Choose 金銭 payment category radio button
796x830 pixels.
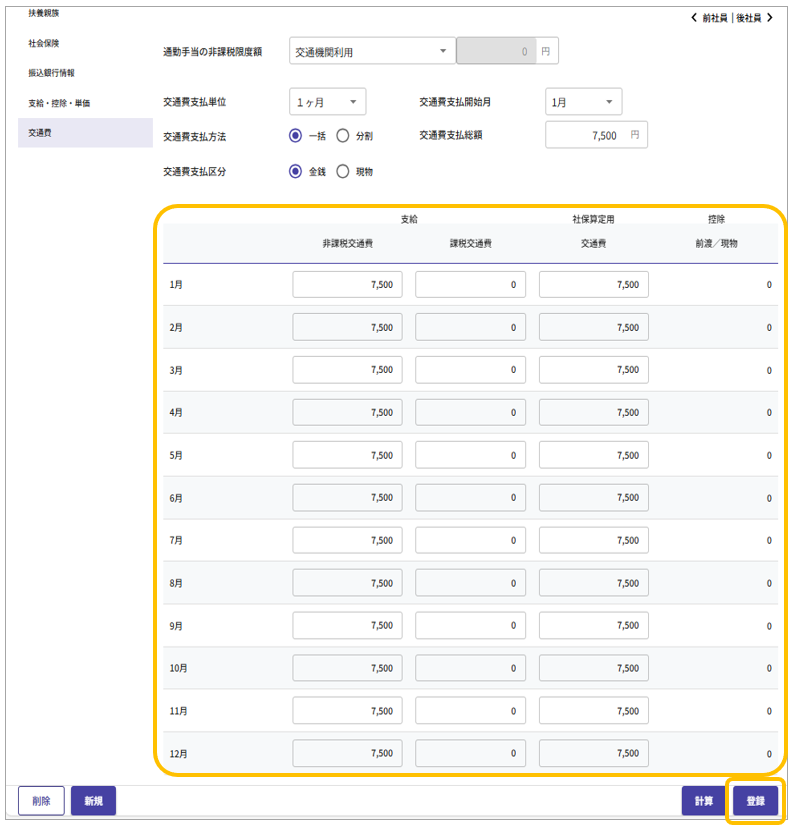point(296,171)
